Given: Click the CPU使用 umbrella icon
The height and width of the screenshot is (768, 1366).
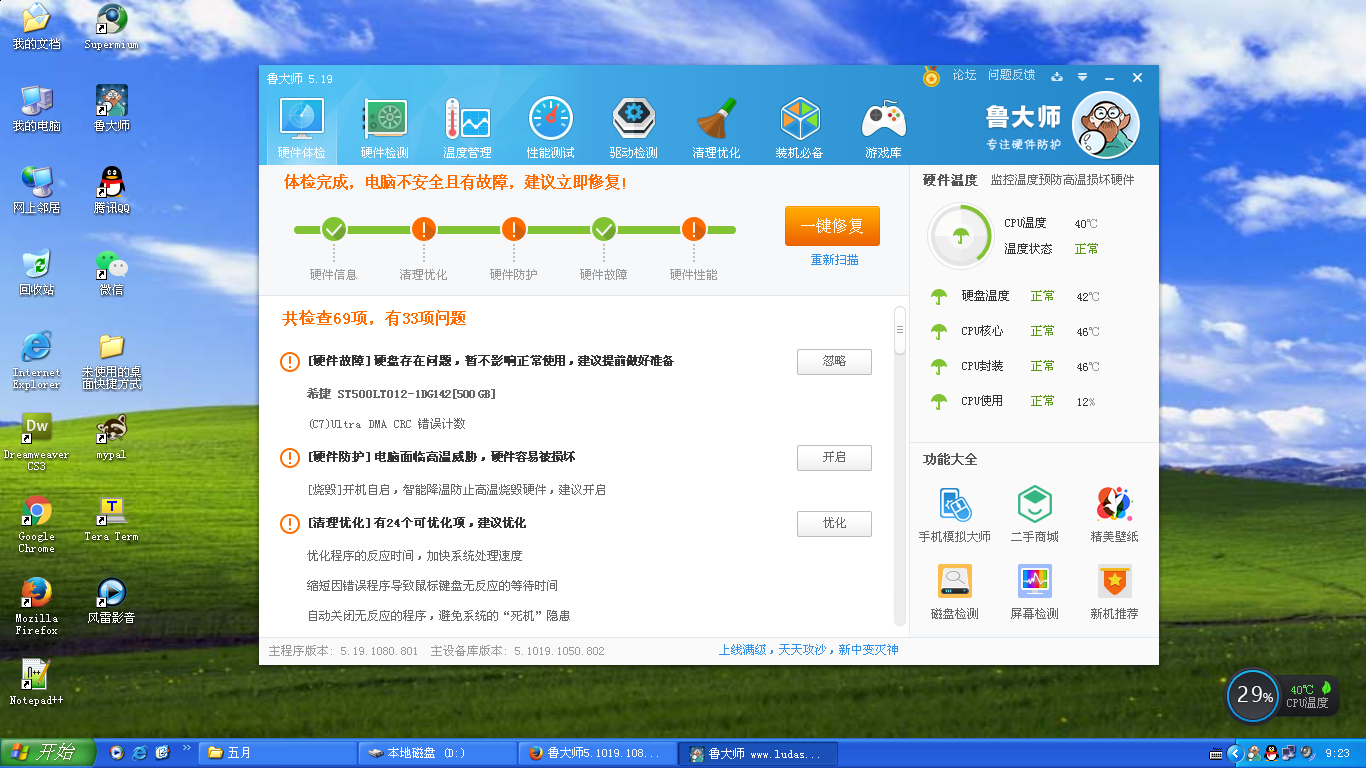Looking at the screenshot, I should (x=939, y=402).
